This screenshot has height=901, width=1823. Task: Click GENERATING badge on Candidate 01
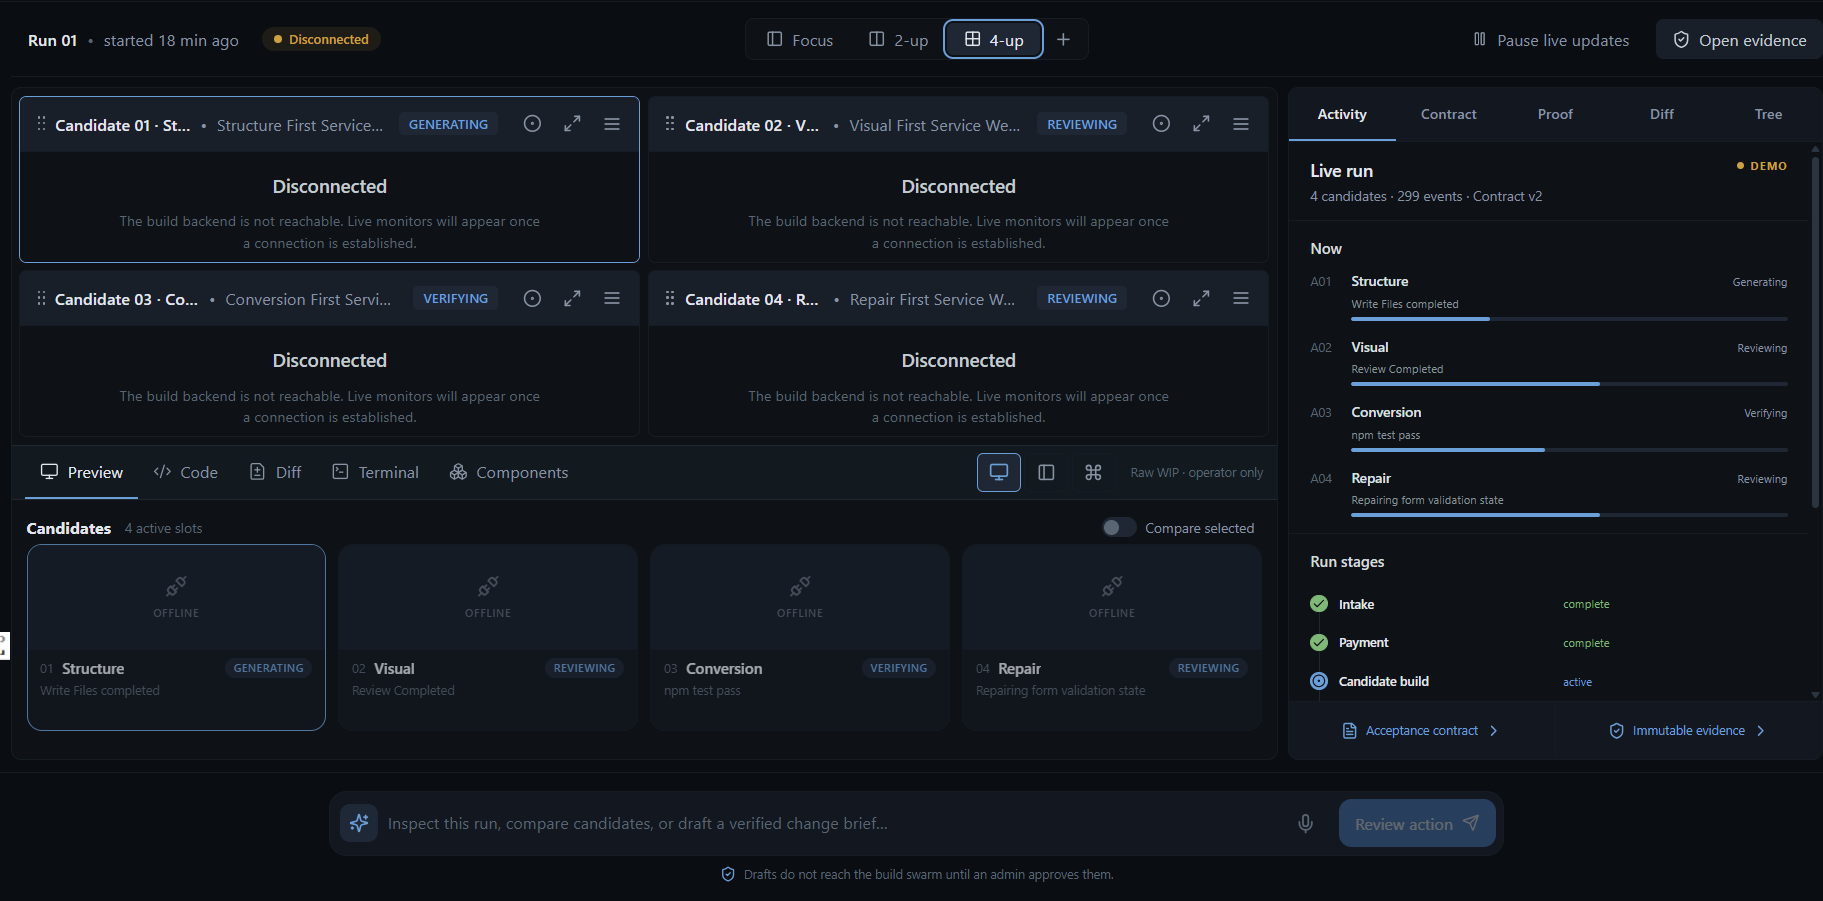tap(448, 124)
